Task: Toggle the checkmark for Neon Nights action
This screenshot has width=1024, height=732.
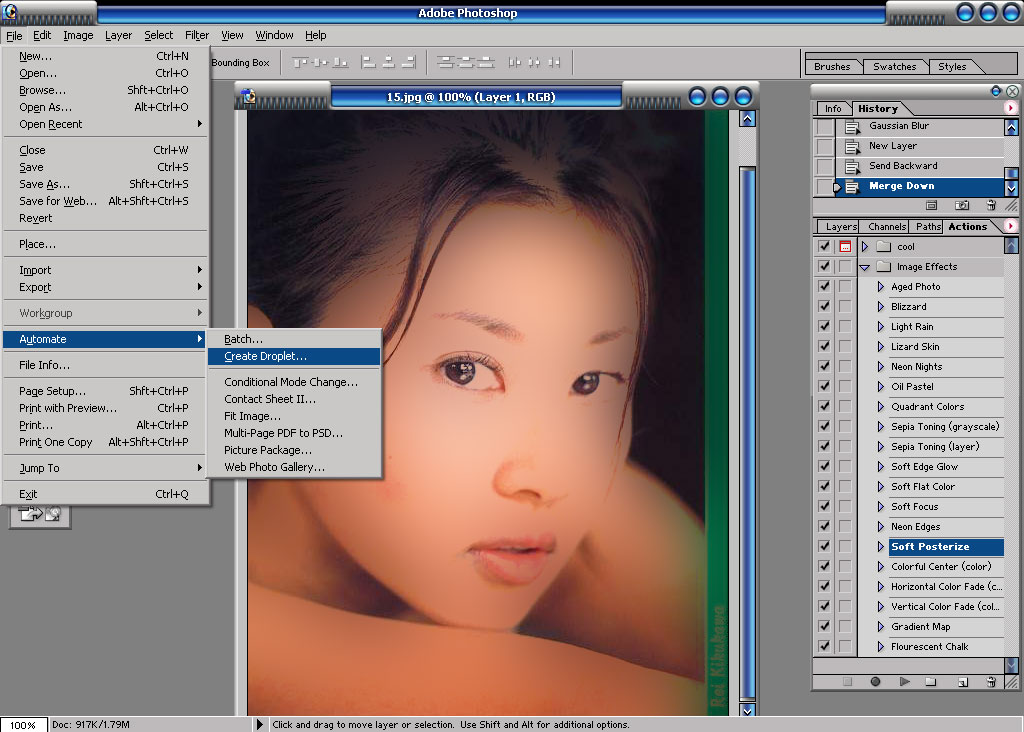Action: [x=824, y=366]
